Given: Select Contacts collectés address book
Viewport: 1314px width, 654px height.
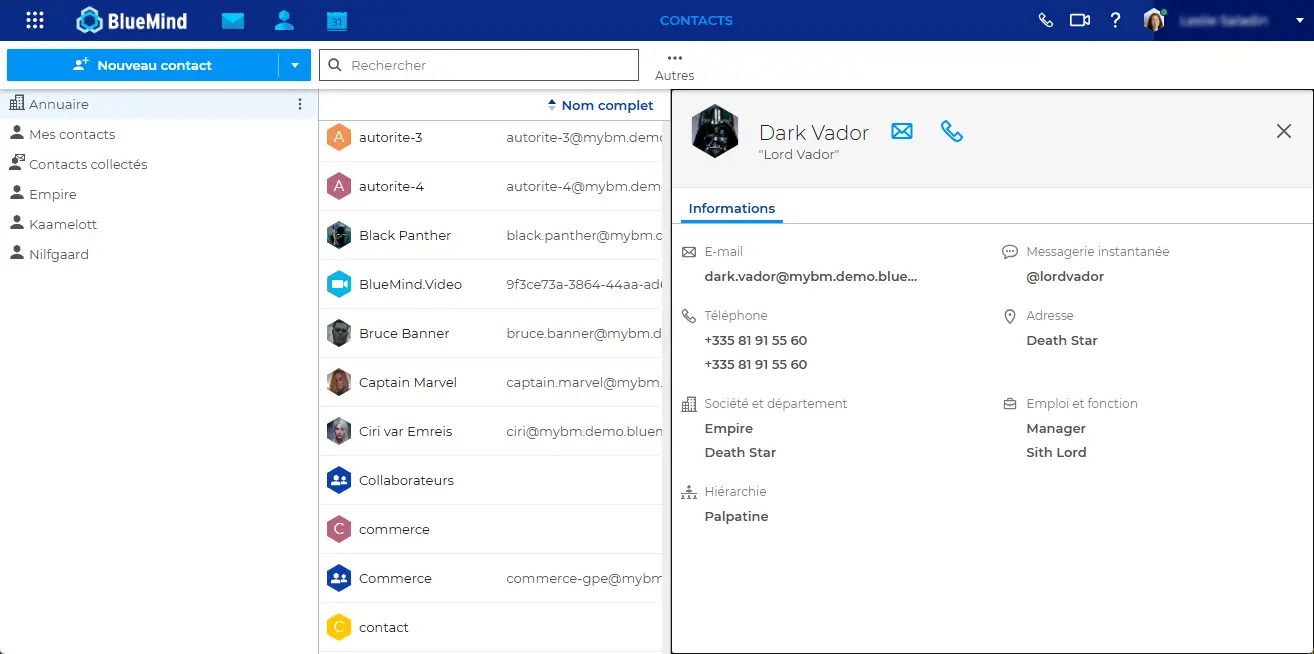Looking at the screenshot, I should coord(88,164).
